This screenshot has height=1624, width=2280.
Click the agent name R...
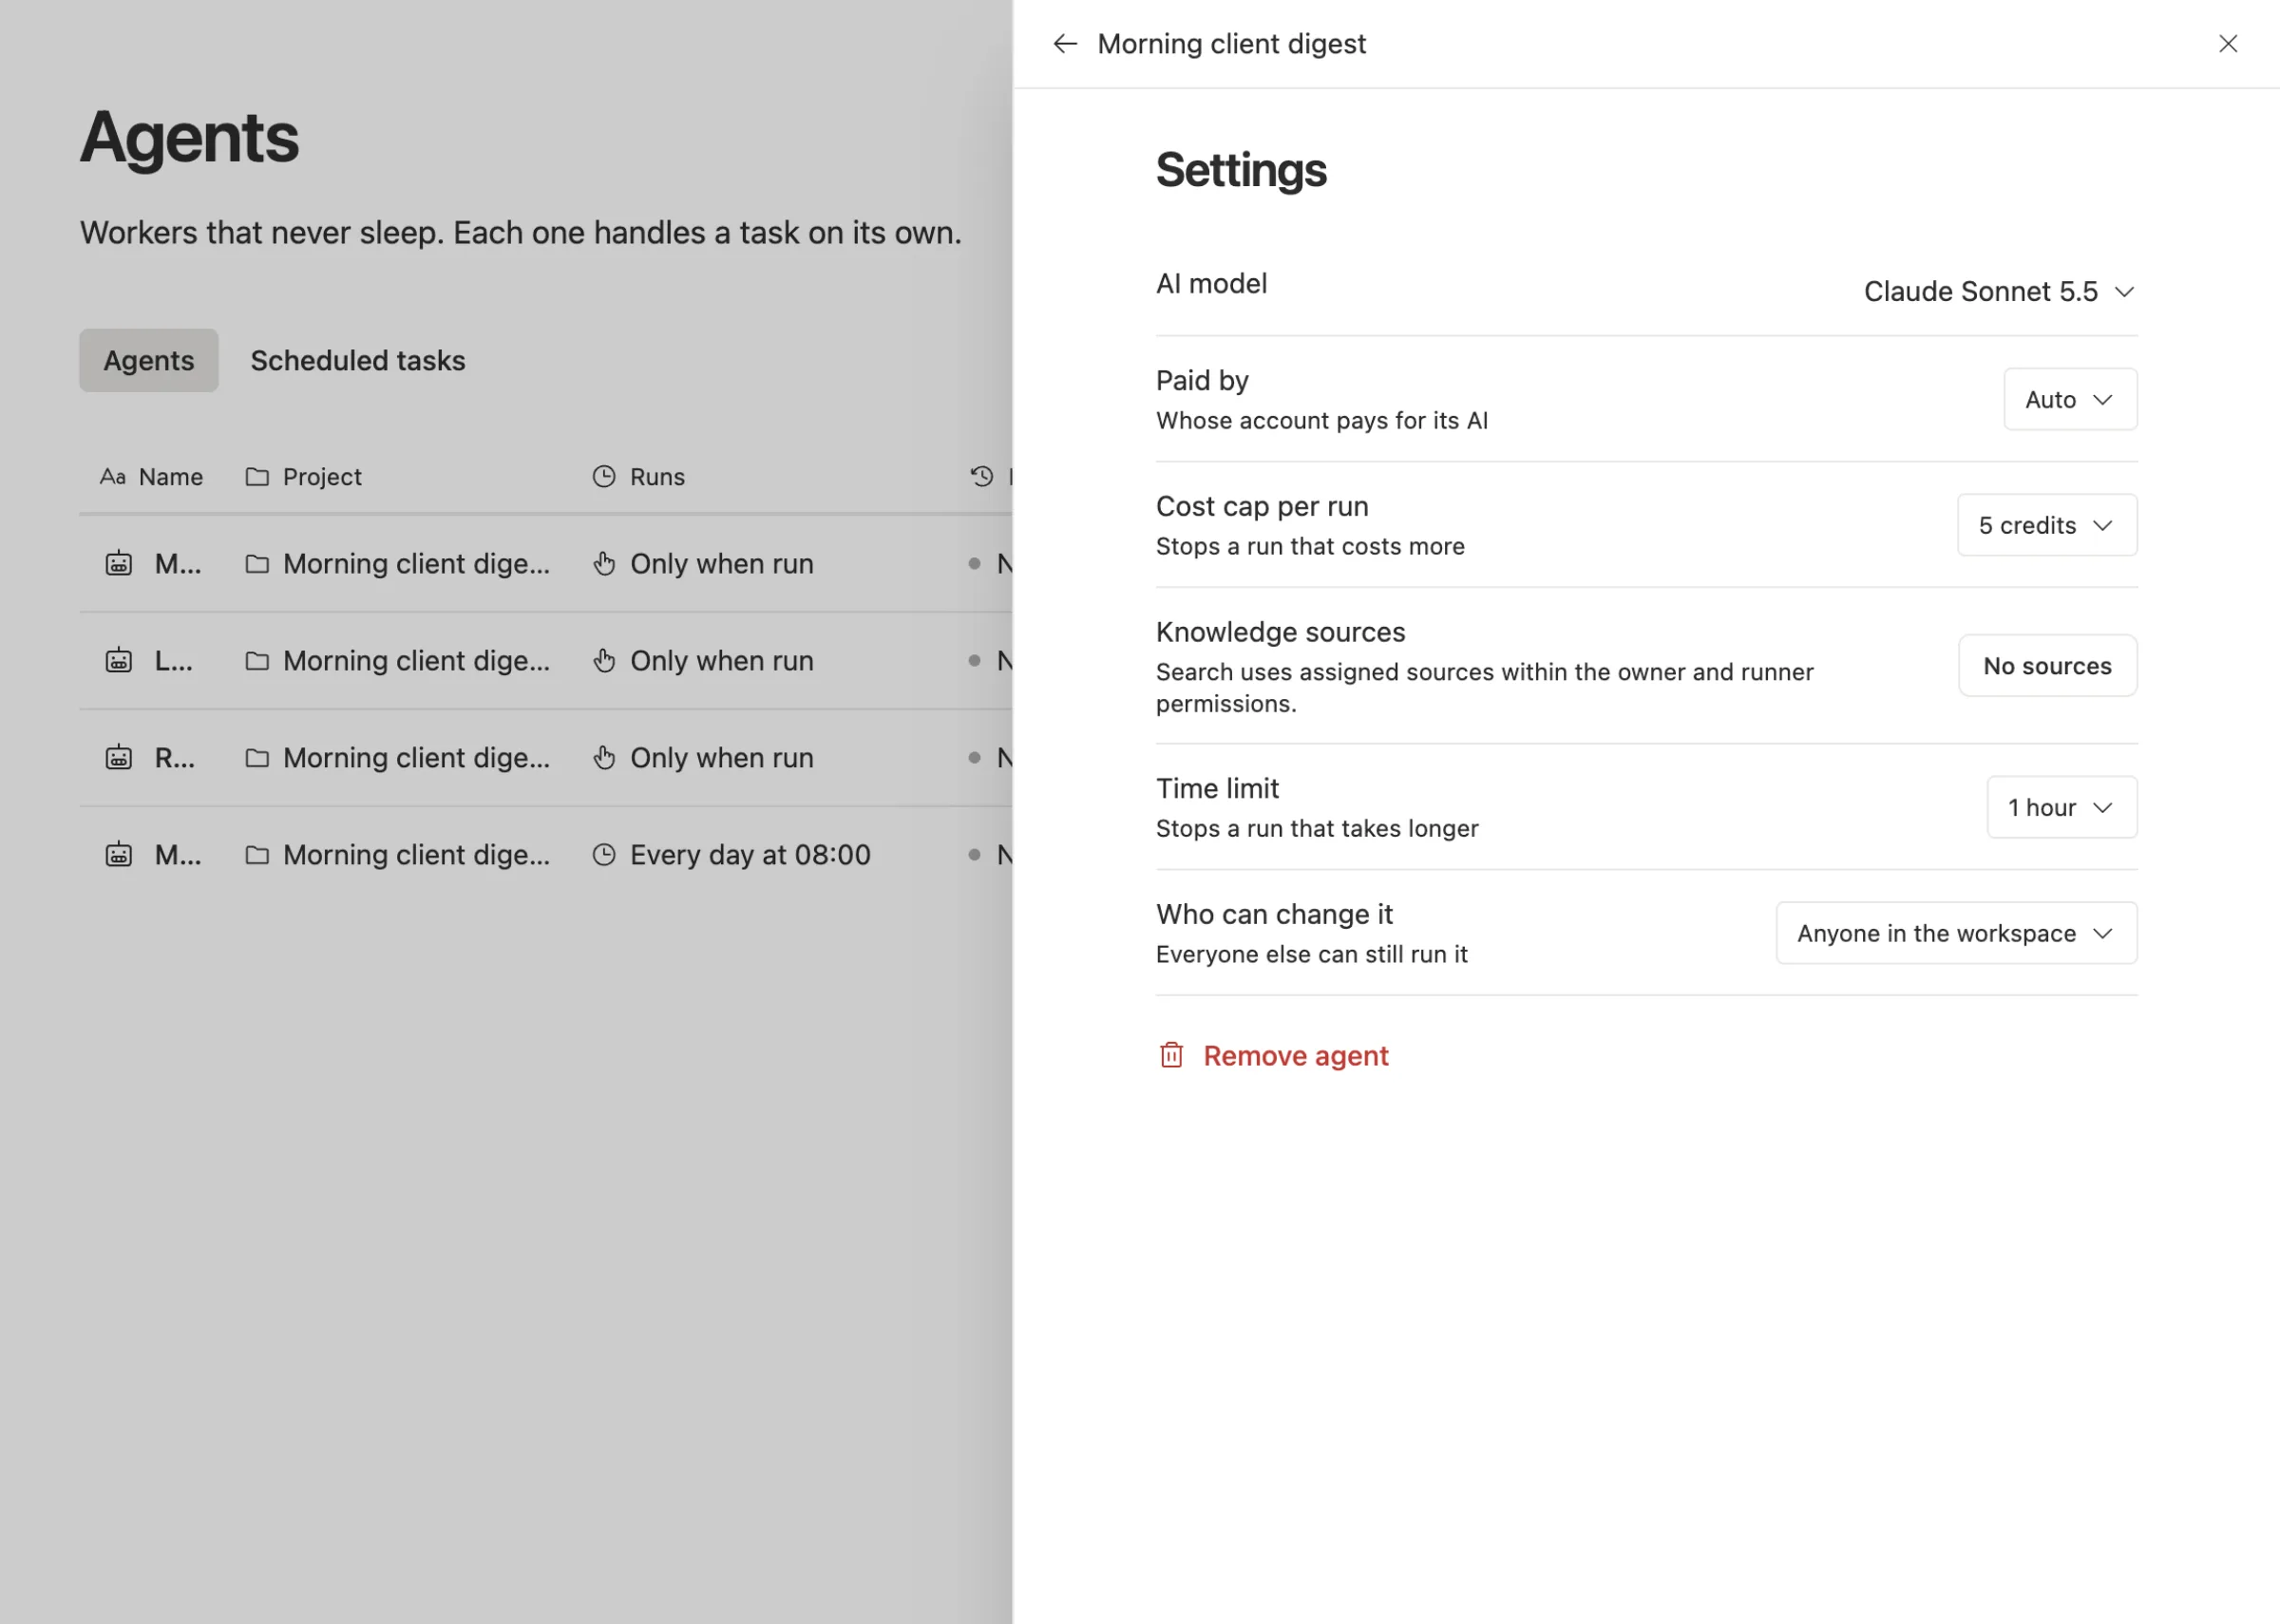[x=175, y=758]
